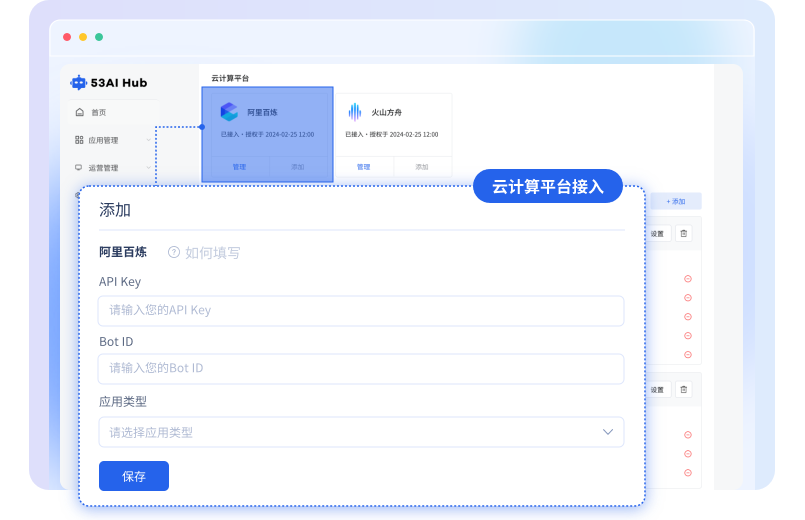Open the 运营管理 sidebar menu
This screenshot has height=520, width=805.
tap(113, 167)
